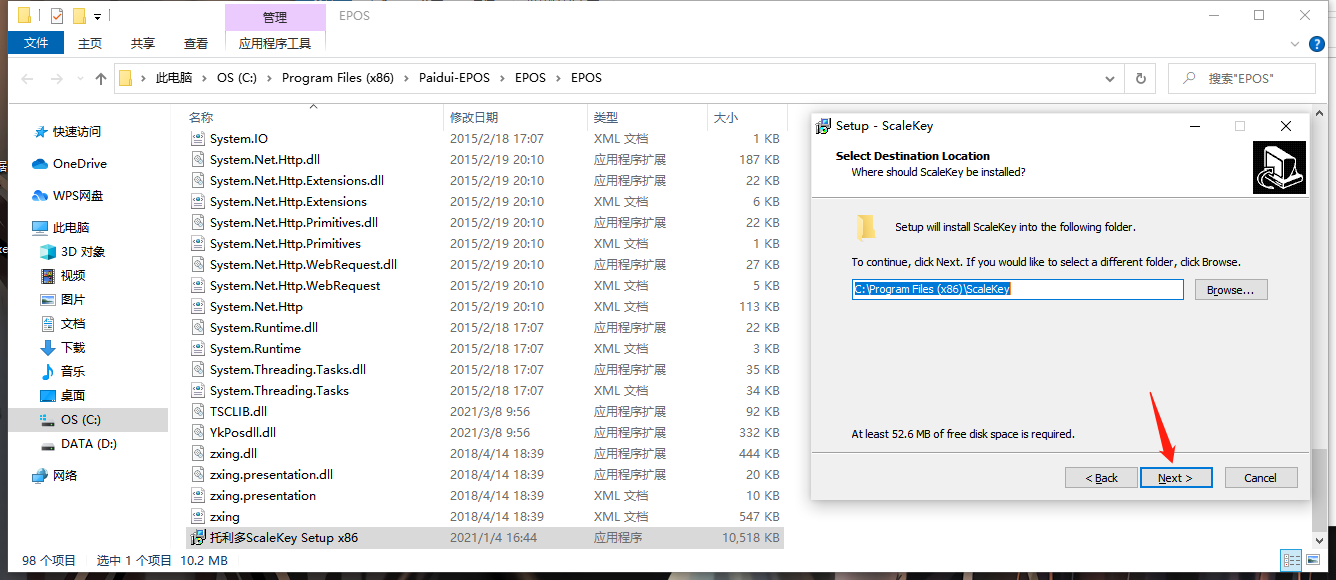Open the 文件 menu tab
This screenshot has width=1336, height=580.
pos(36,43)
